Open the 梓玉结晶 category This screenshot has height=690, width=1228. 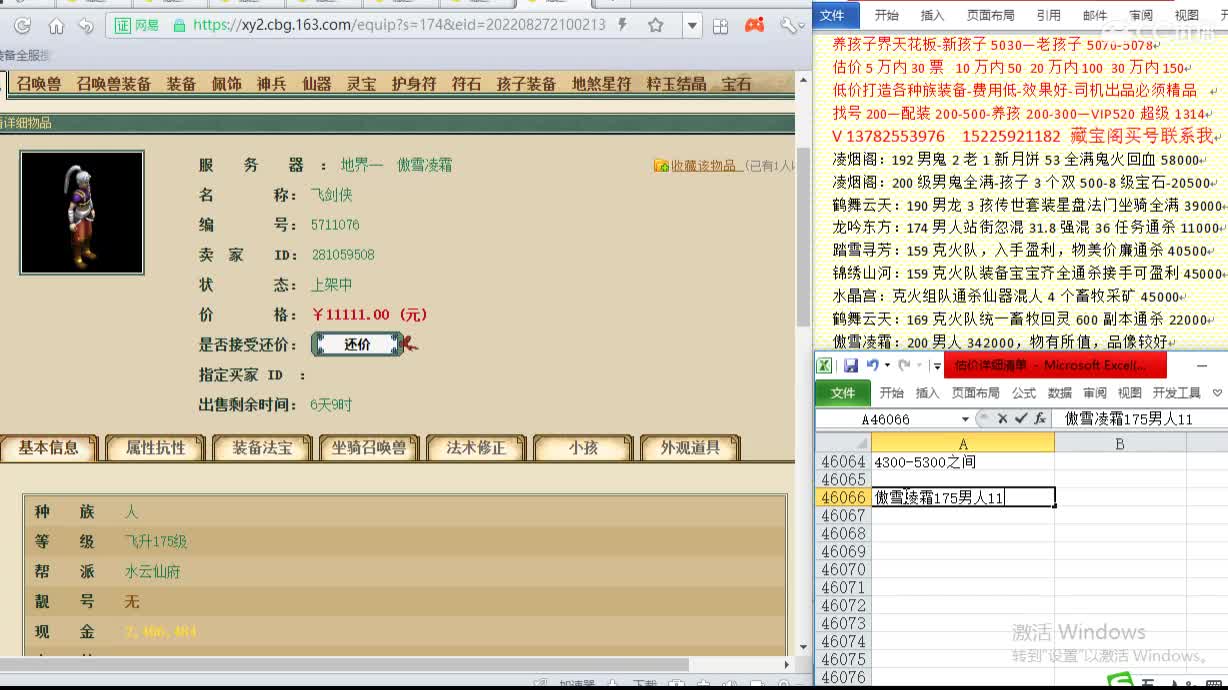[676, 84]
